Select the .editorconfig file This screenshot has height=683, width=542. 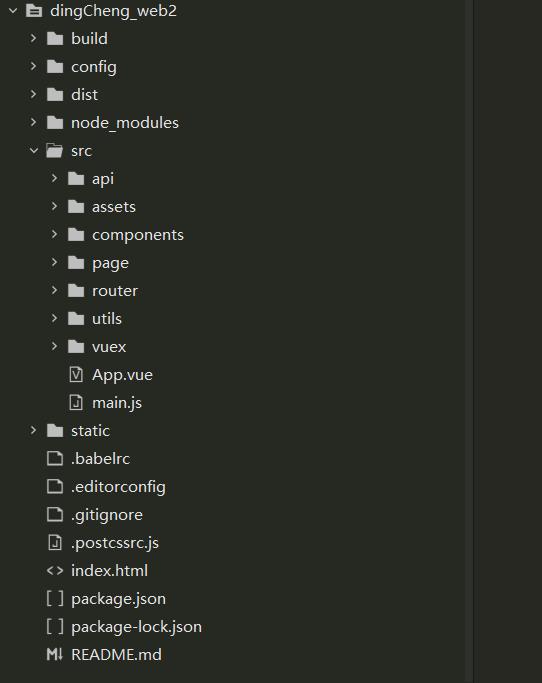pos(118,487)
